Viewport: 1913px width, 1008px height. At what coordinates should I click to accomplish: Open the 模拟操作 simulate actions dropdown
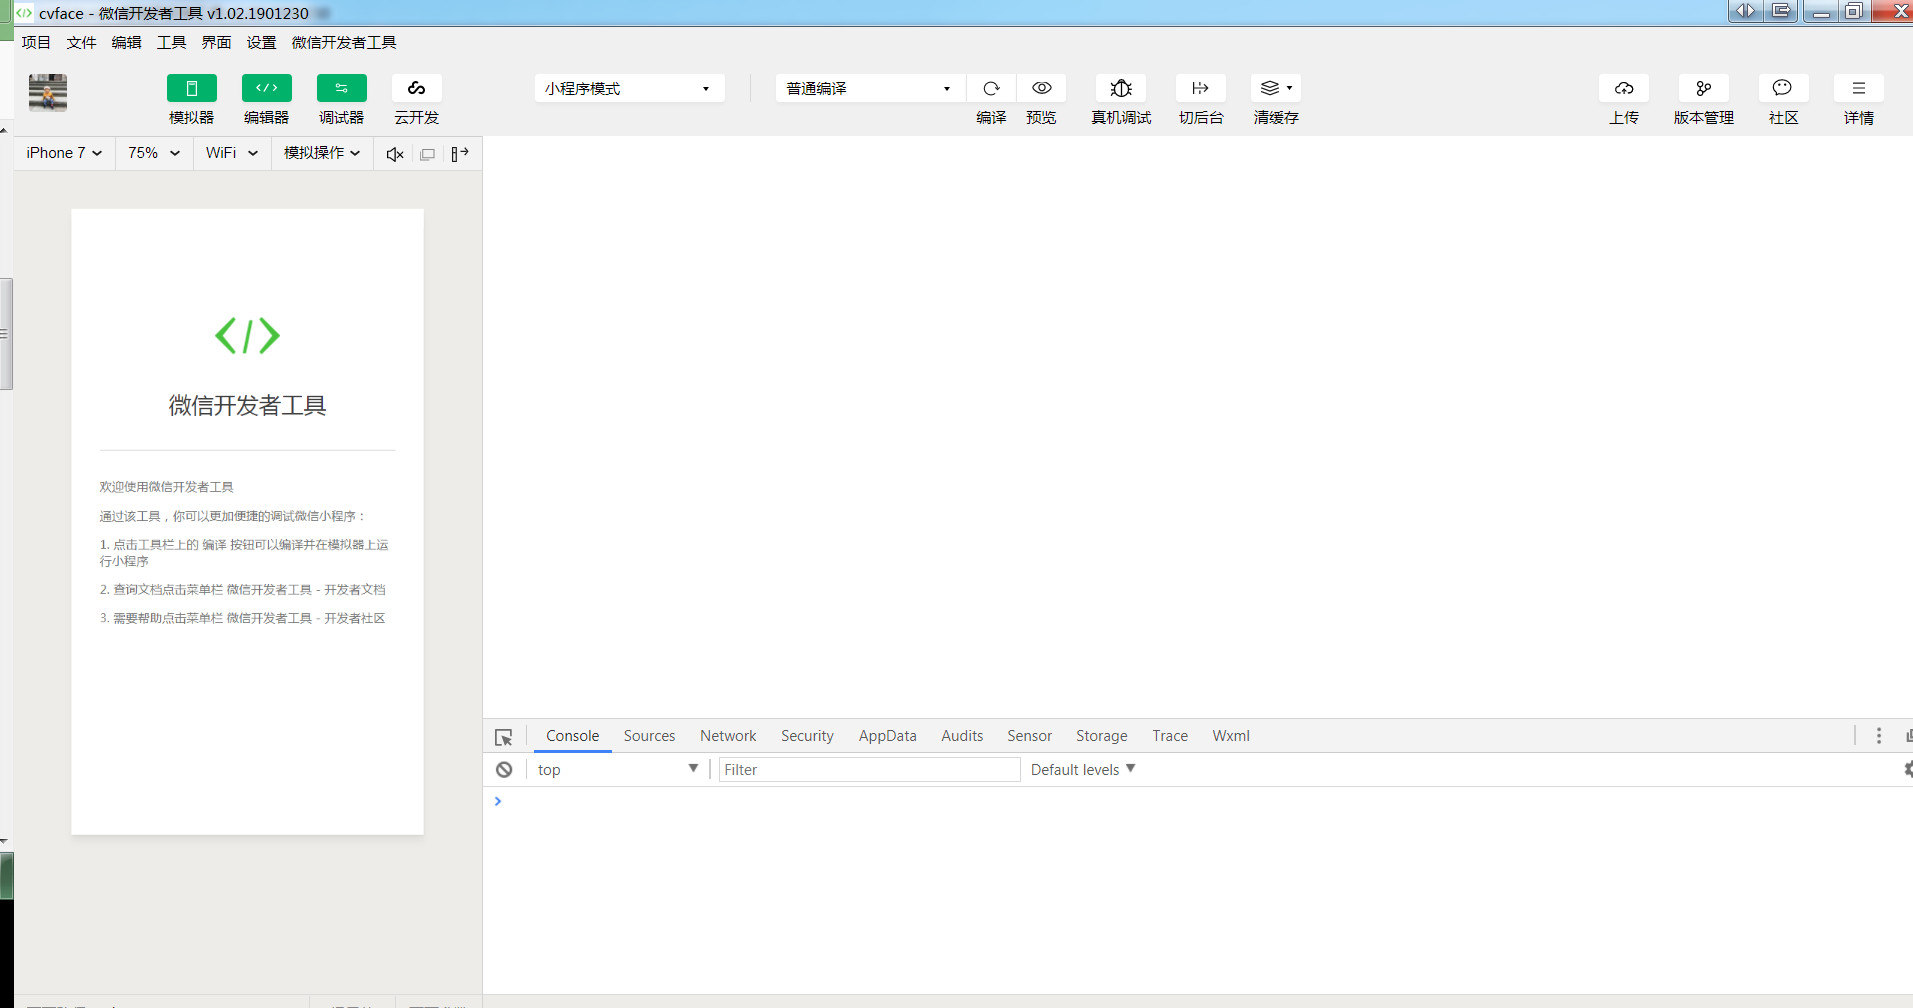[x=322, y=153]
